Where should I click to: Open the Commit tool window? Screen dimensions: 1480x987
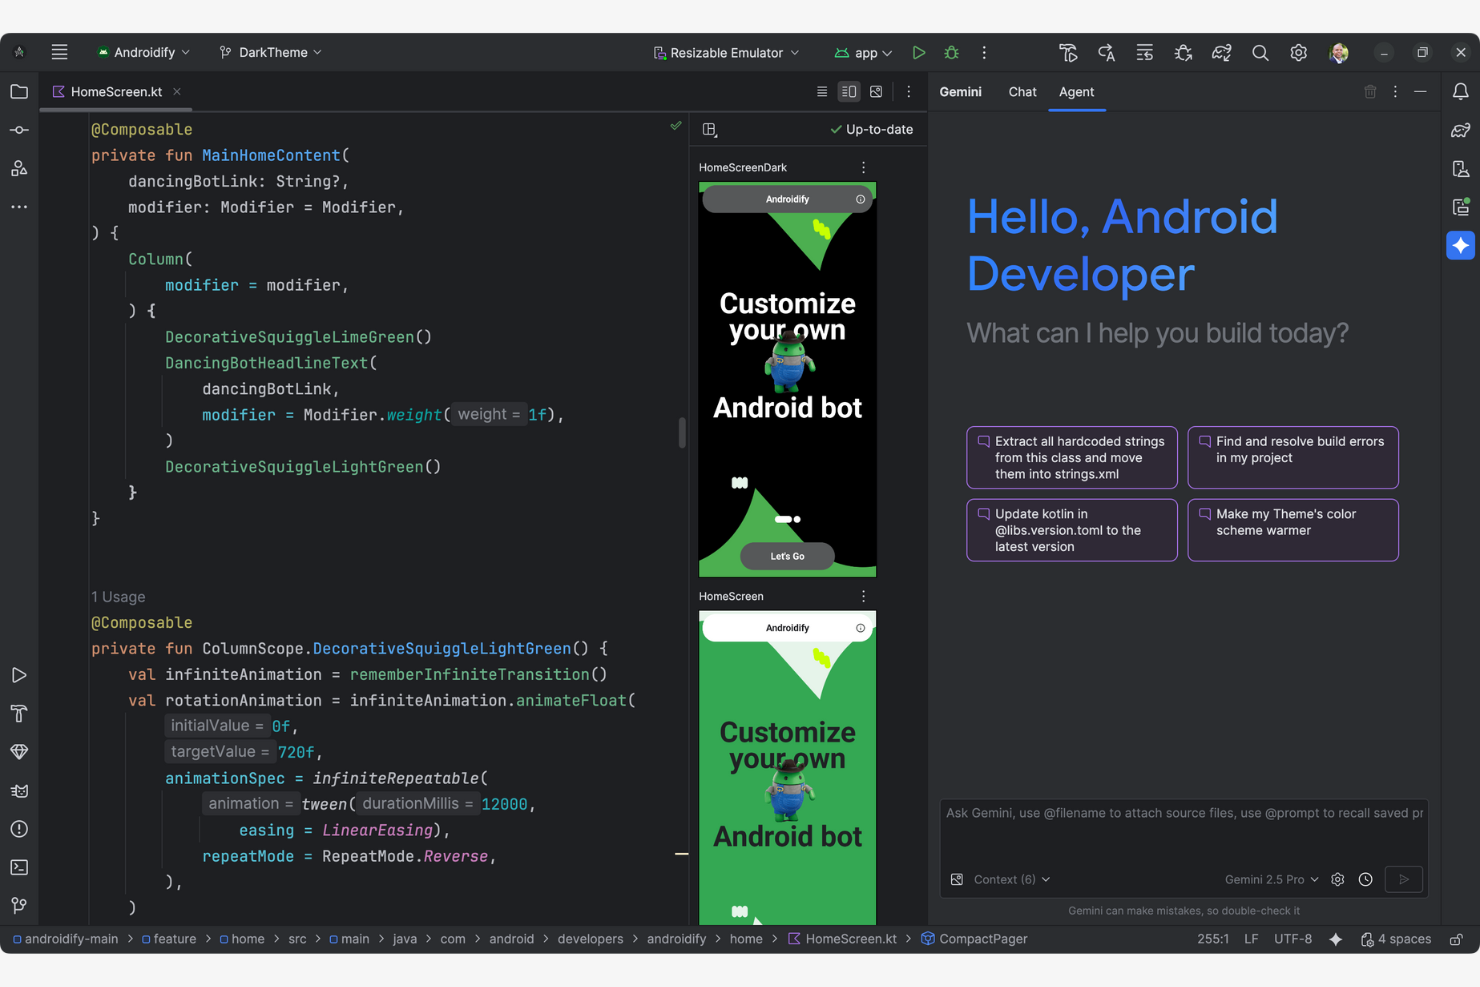point(19,129)
